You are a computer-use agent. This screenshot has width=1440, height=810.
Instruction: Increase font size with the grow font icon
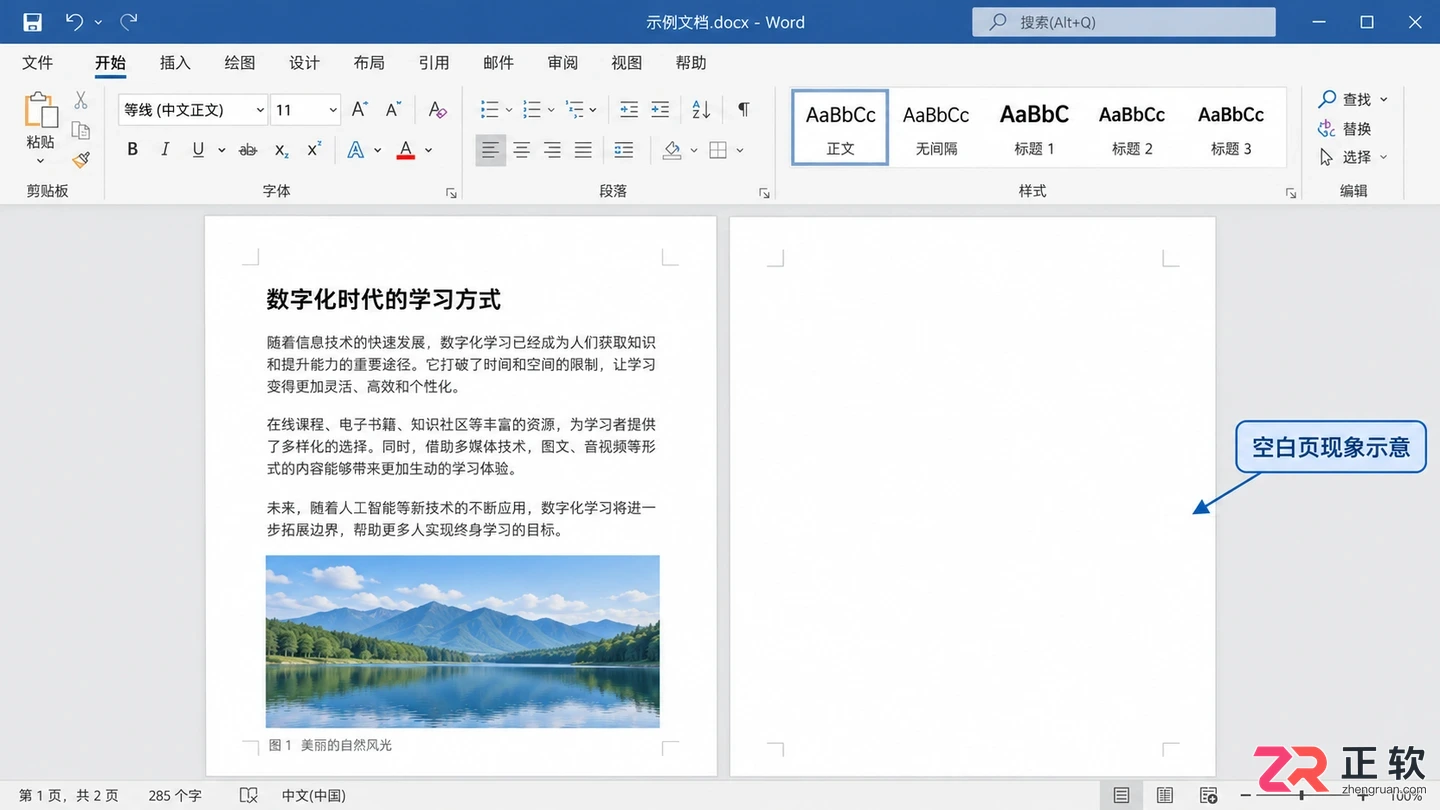[360, 109]
